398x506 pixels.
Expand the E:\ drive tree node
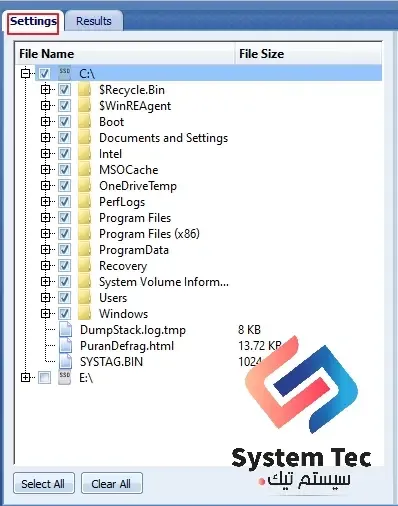point(25,378)
